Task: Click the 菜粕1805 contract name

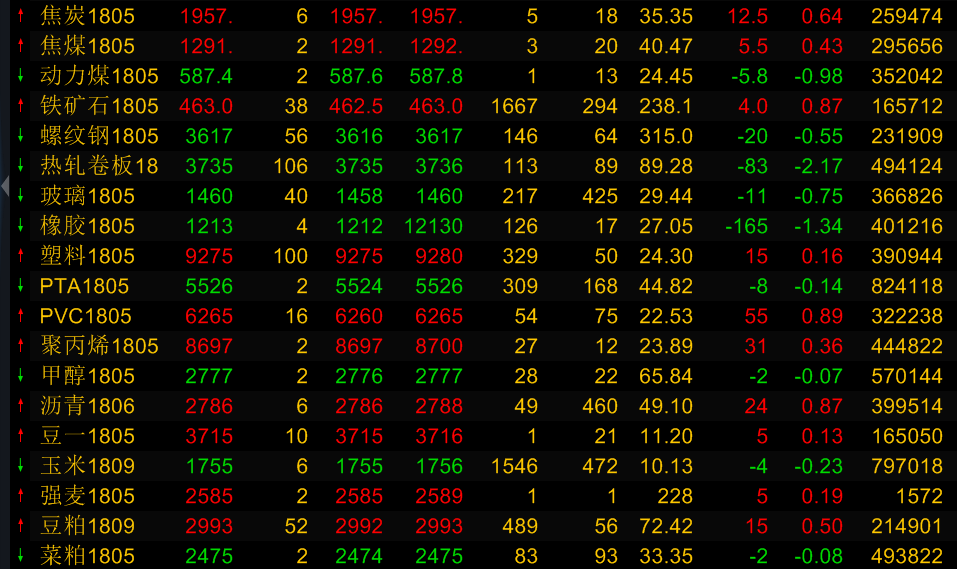Action: coord(87,556)
